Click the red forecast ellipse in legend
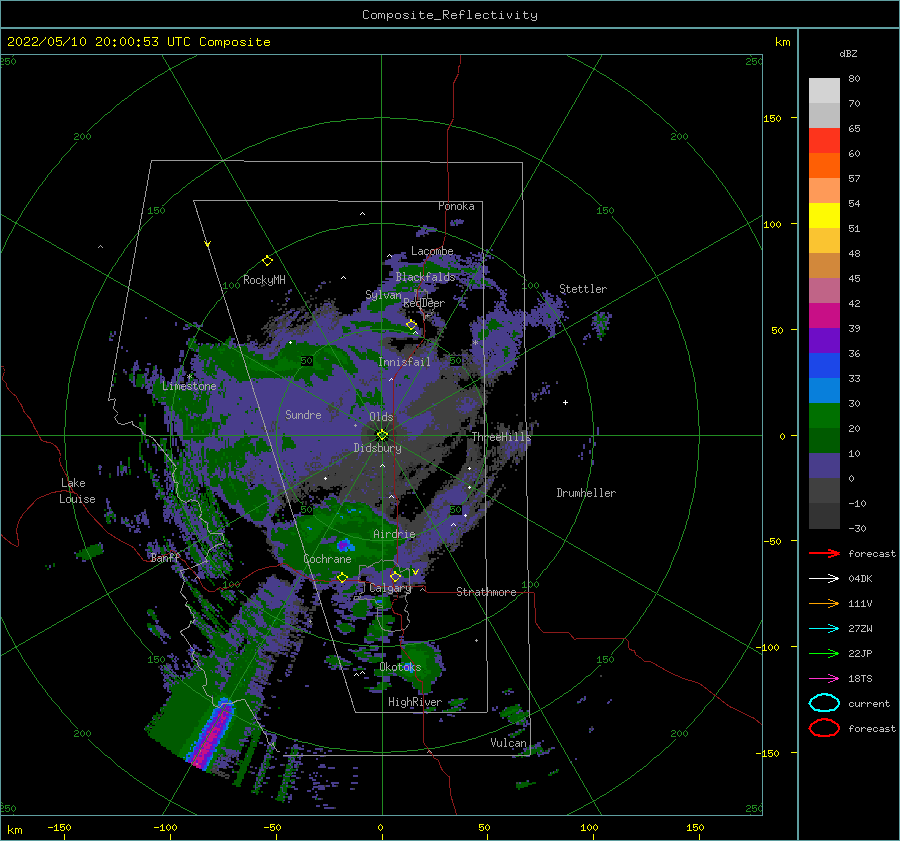 coord(824,728)
